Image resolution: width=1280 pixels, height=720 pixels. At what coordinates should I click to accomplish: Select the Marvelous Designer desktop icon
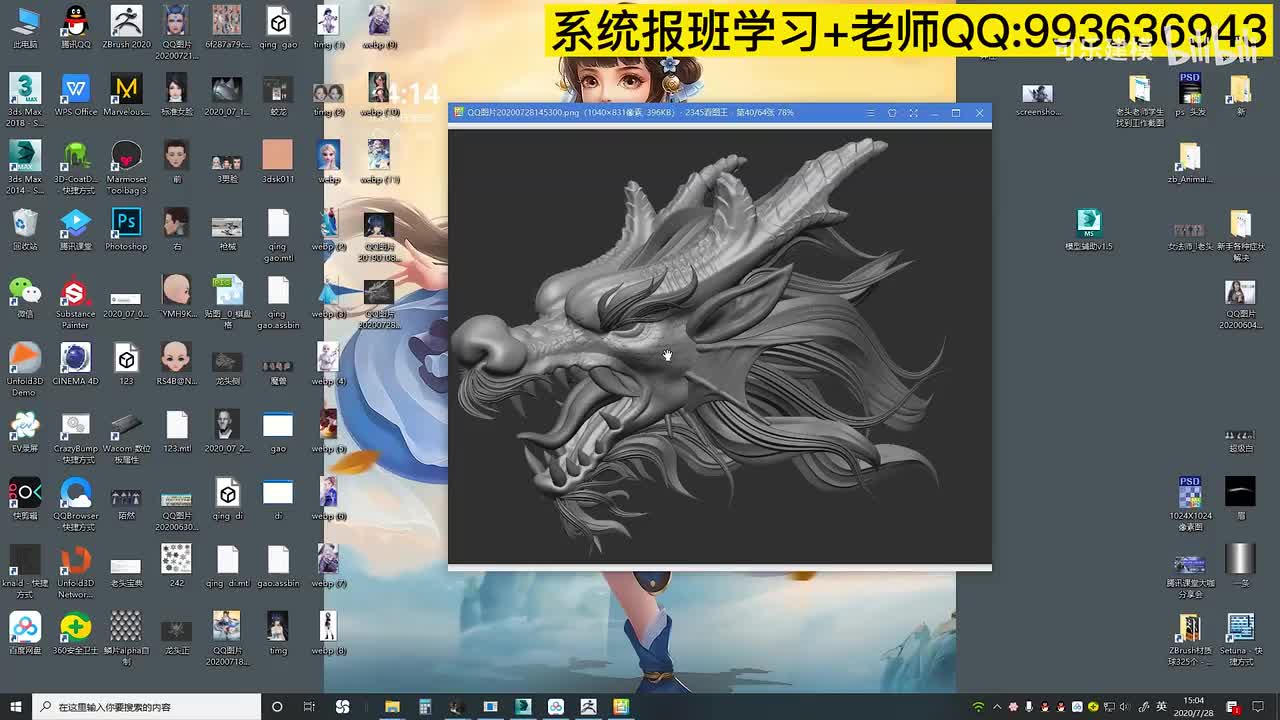coord(126,94)
